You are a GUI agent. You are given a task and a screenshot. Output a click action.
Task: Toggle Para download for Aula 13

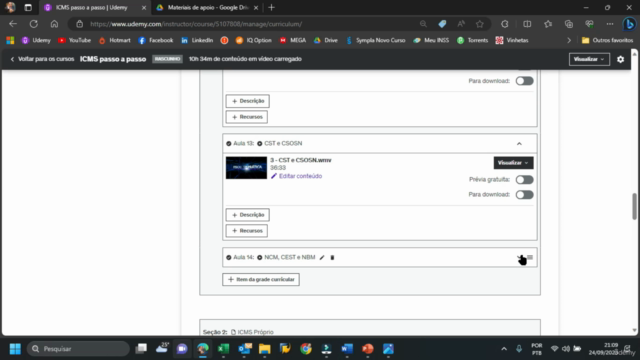[x=524, y=195]
